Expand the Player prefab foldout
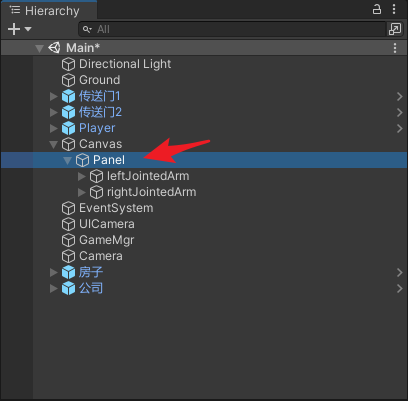Screen dimensions: 408x401 pyautogui.click(x=53, y=128)
